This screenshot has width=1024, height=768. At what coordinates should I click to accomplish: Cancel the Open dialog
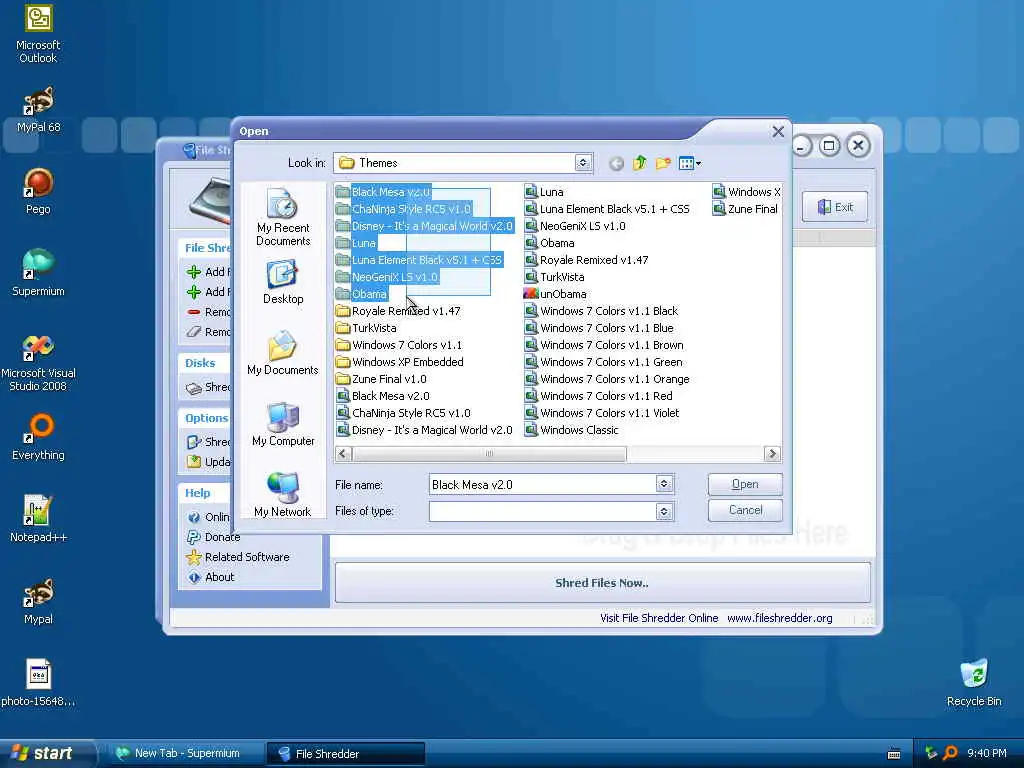(745, 510)
